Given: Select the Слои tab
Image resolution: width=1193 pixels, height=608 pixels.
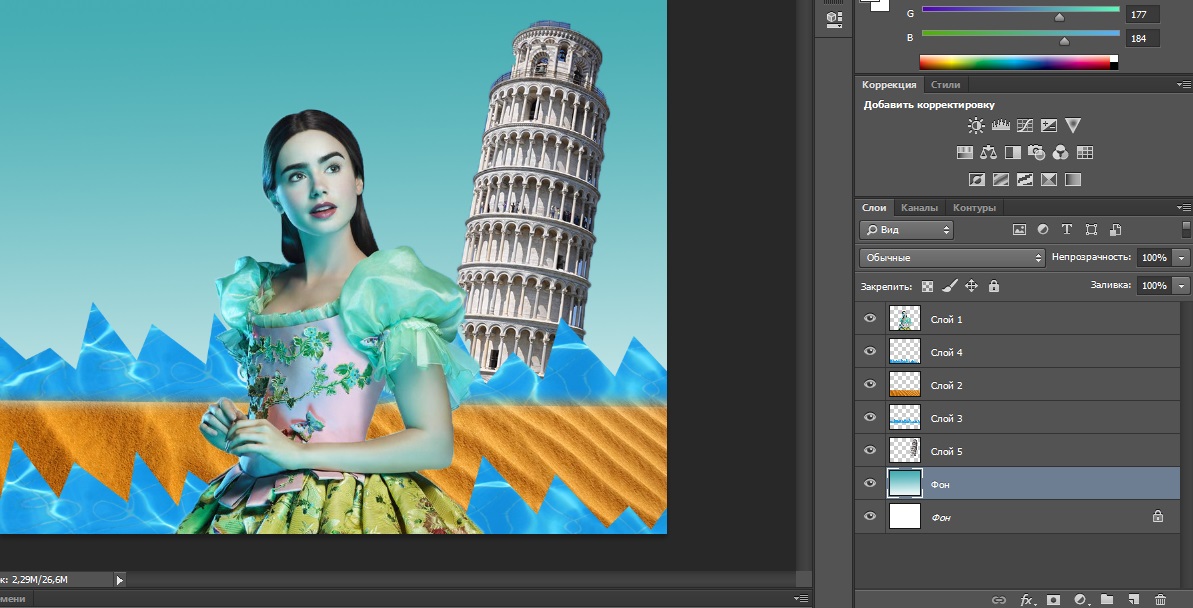Looking at the screenshot, I should click(x=873, y=207).
